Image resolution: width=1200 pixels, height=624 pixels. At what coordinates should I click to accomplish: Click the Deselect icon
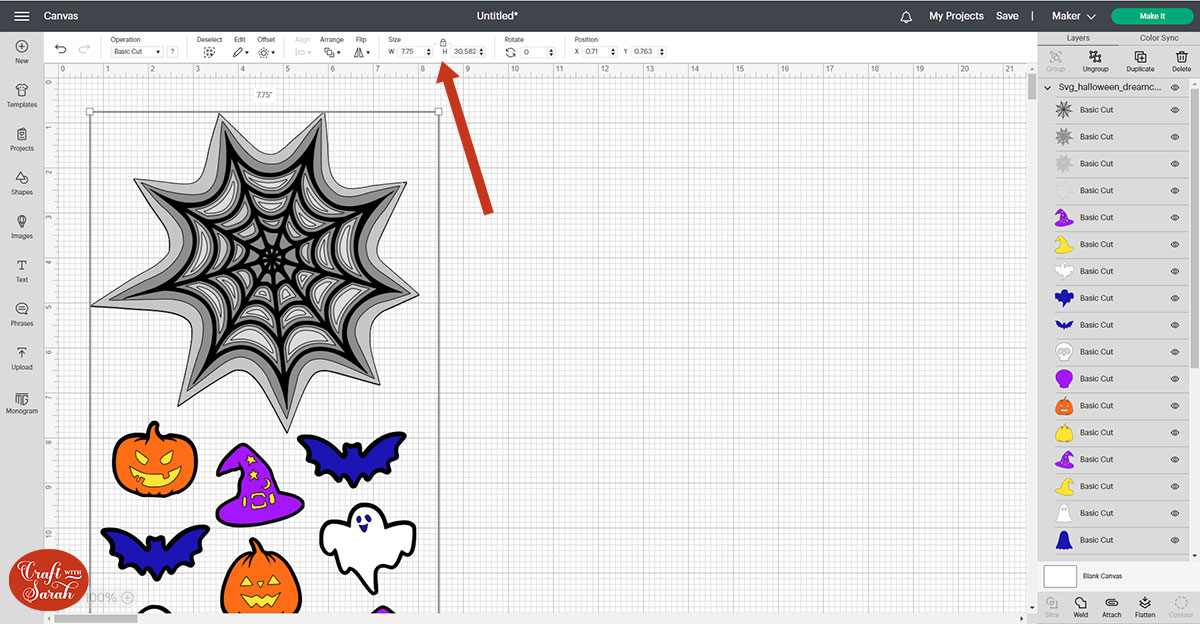click(x=209, y=51)
